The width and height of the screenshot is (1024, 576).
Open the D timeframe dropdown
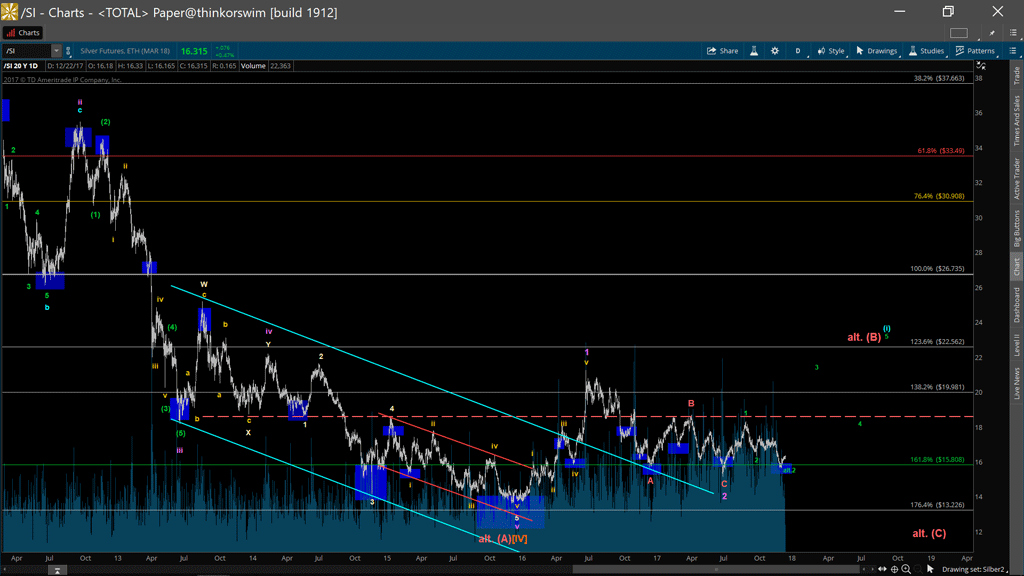coord(798,51)
